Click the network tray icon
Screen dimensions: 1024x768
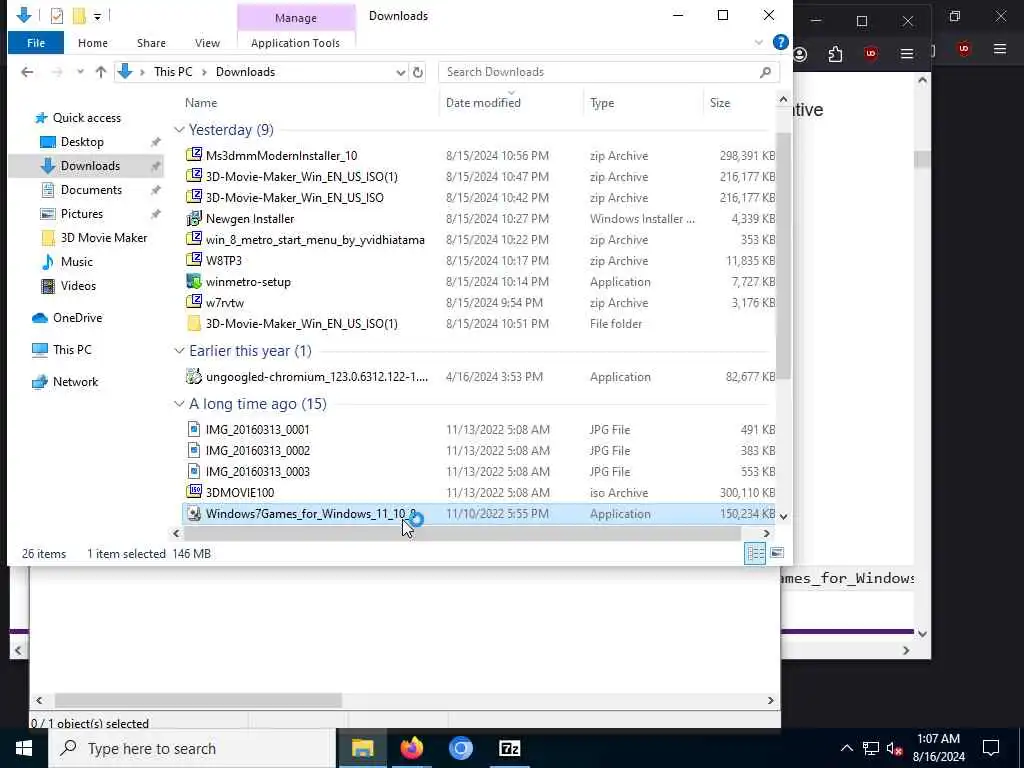871,748
